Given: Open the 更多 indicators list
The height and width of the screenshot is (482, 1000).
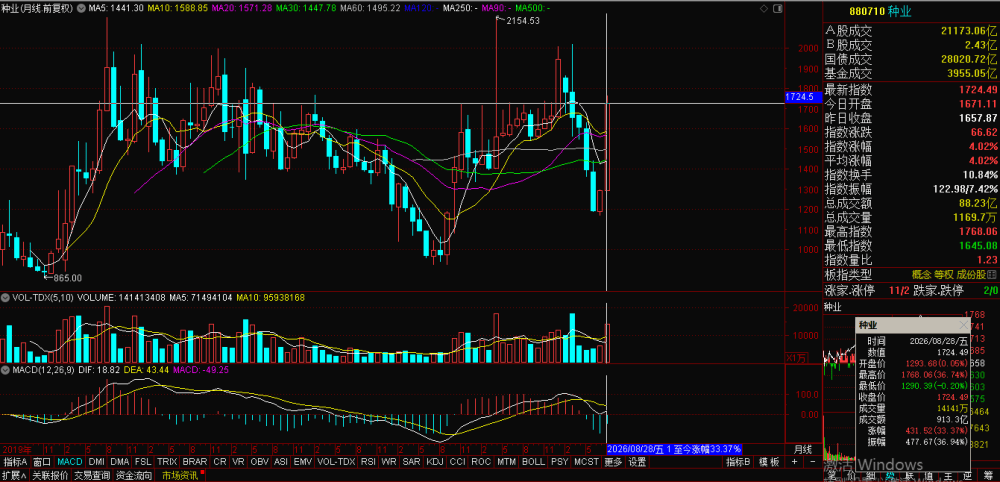Looking at the screenshot, I should click(613, 462).
